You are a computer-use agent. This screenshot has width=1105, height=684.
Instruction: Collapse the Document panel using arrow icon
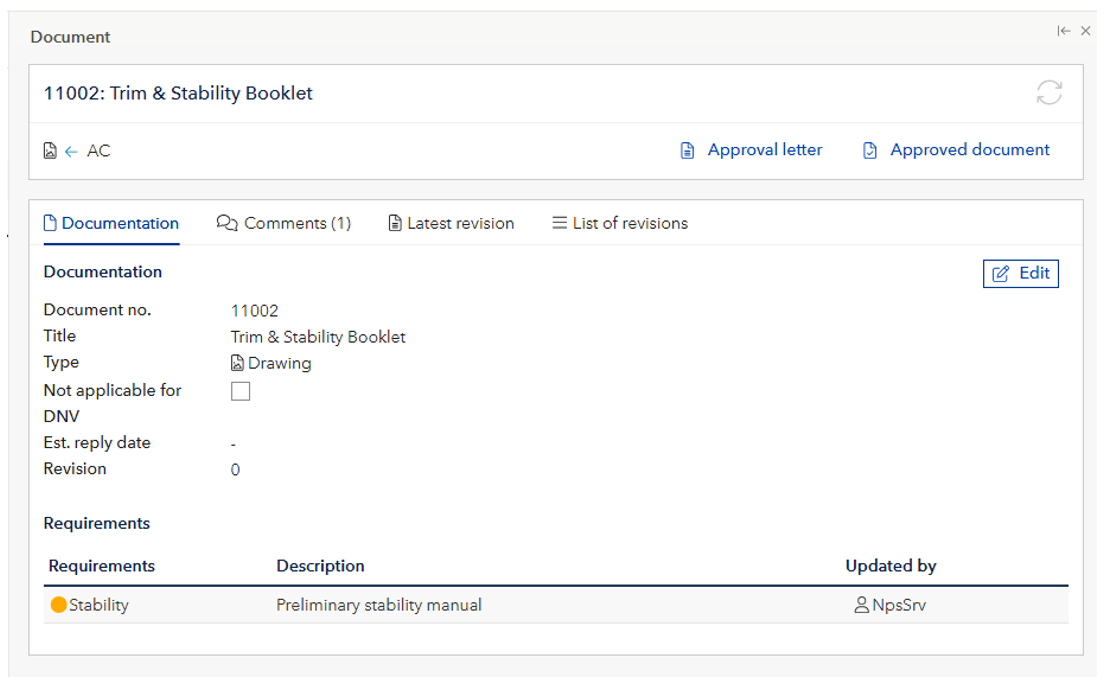pos(1064,31)
